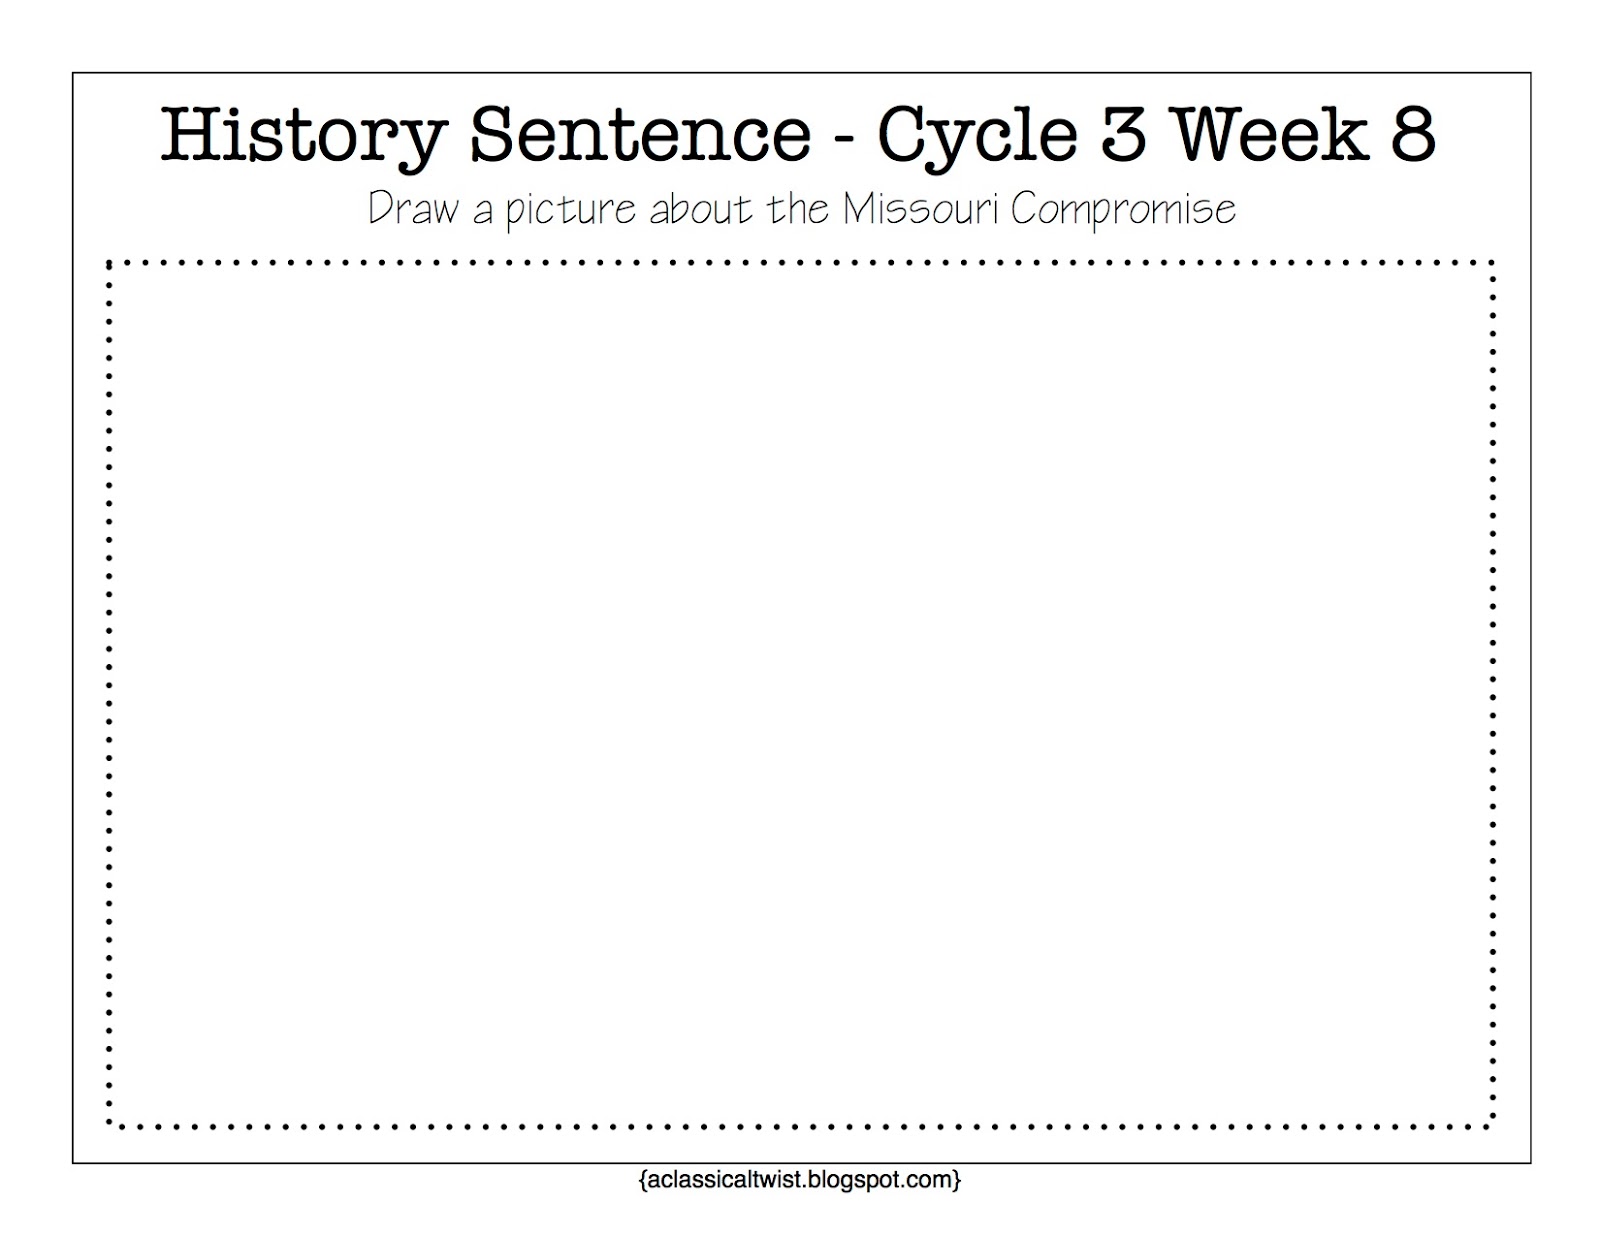
Task: Click the bottom-left corner of dotted box
Action: (x=109, y=1125)
